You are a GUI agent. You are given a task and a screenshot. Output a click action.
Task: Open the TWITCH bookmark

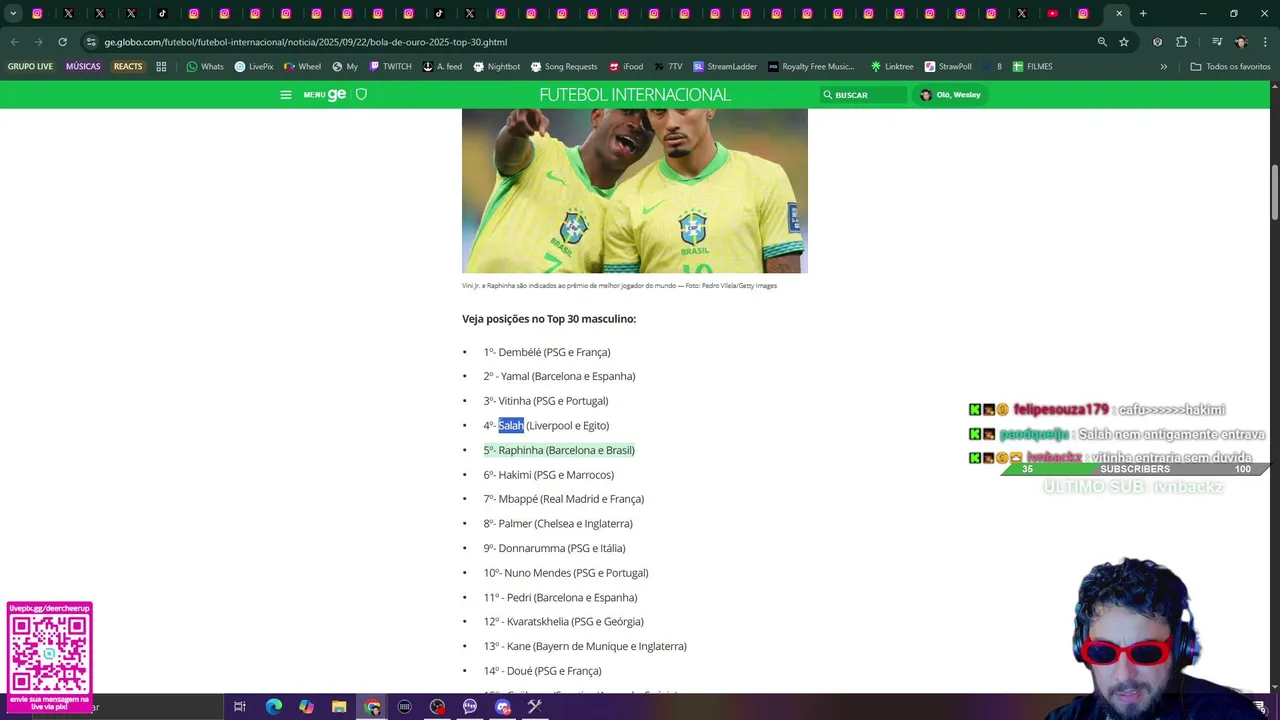pyautogui.click(x=390, y=67)
